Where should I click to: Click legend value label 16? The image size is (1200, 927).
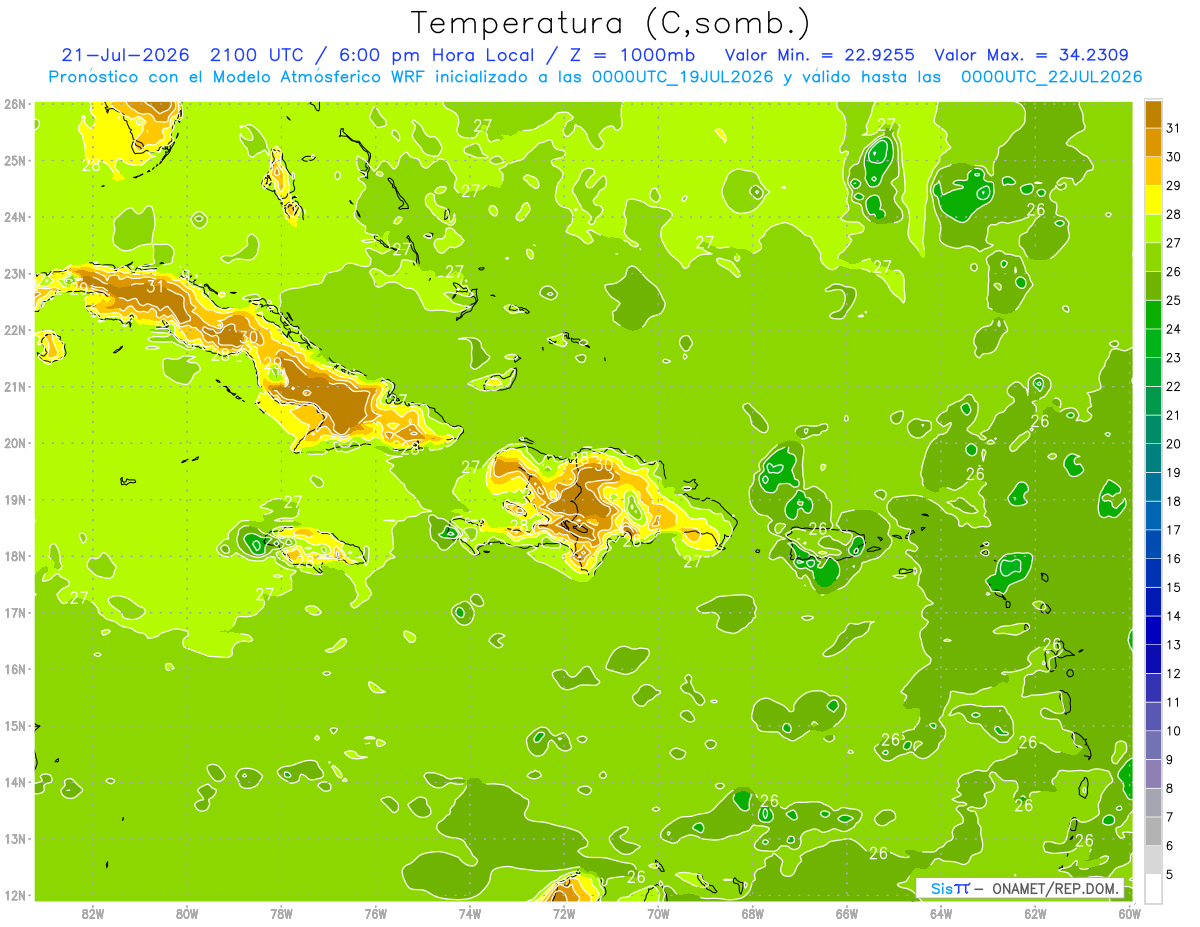coord(1174,559)
